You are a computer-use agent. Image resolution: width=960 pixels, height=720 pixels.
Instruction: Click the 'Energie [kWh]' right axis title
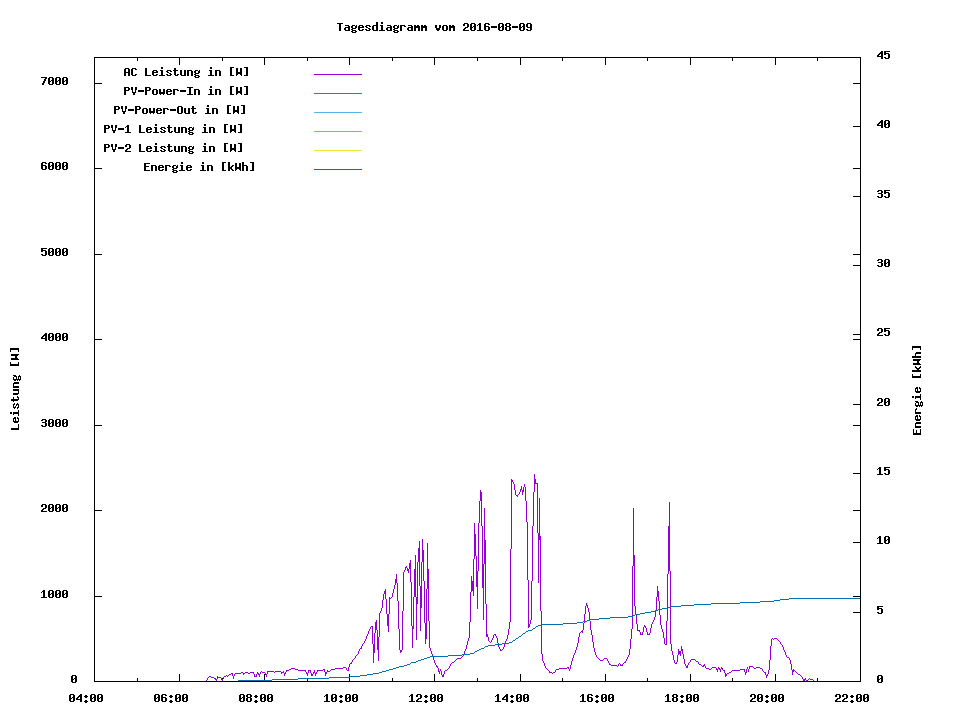click(917, 390)
